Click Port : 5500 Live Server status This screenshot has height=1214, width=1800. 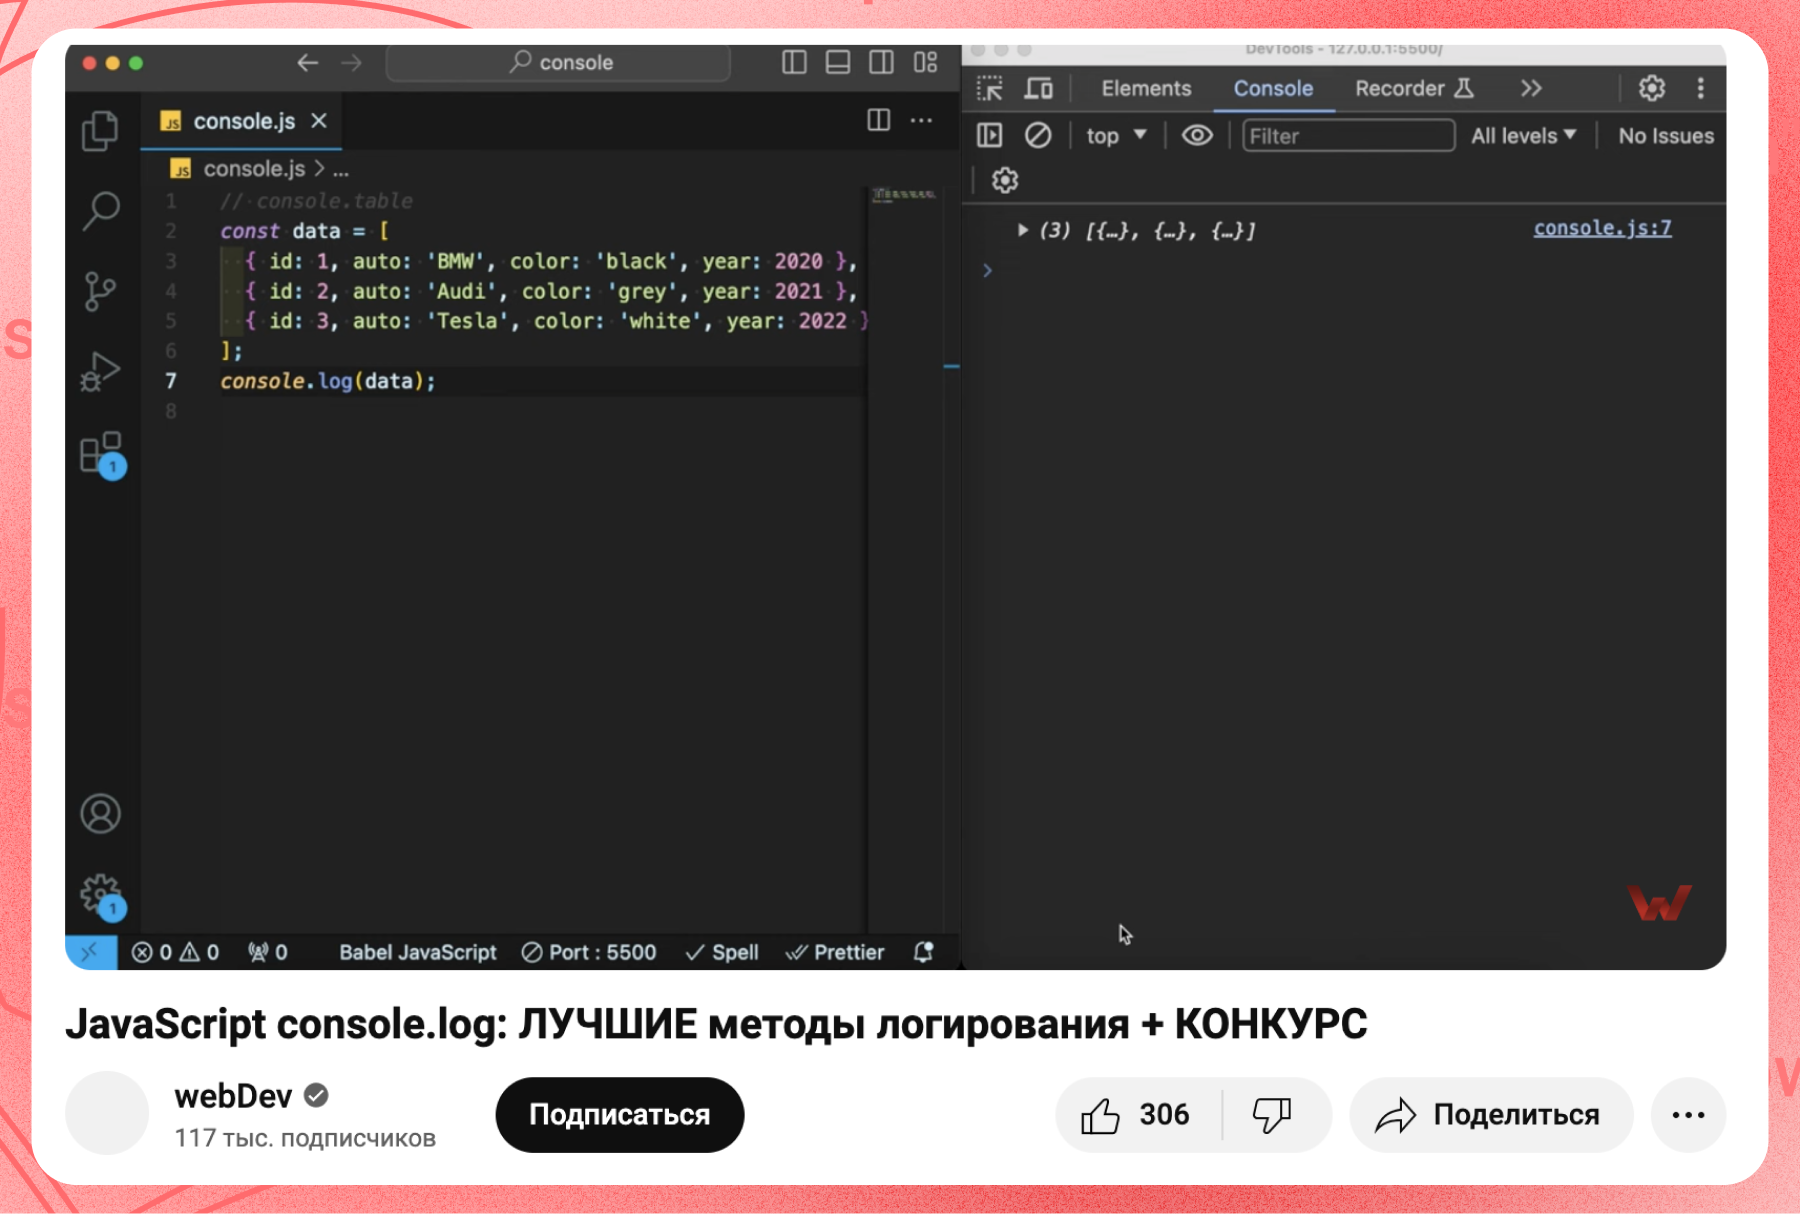pos(589,952)
